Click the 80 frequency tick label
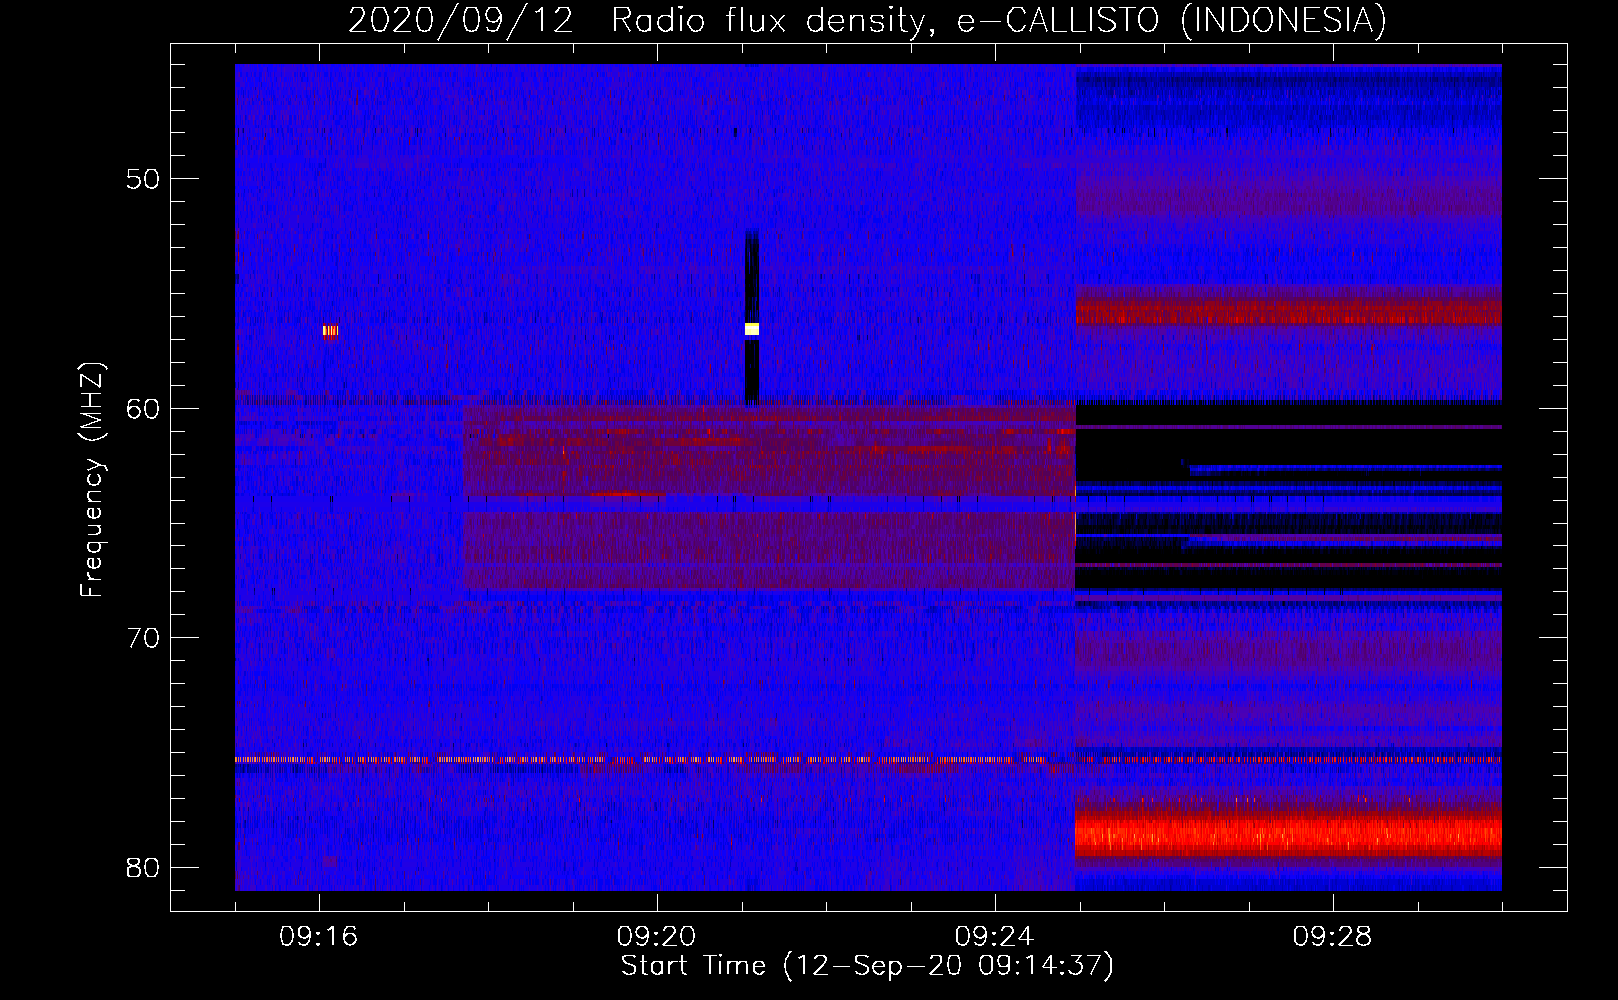This screenshot has height=1000, width=1618. click(143, 867)
